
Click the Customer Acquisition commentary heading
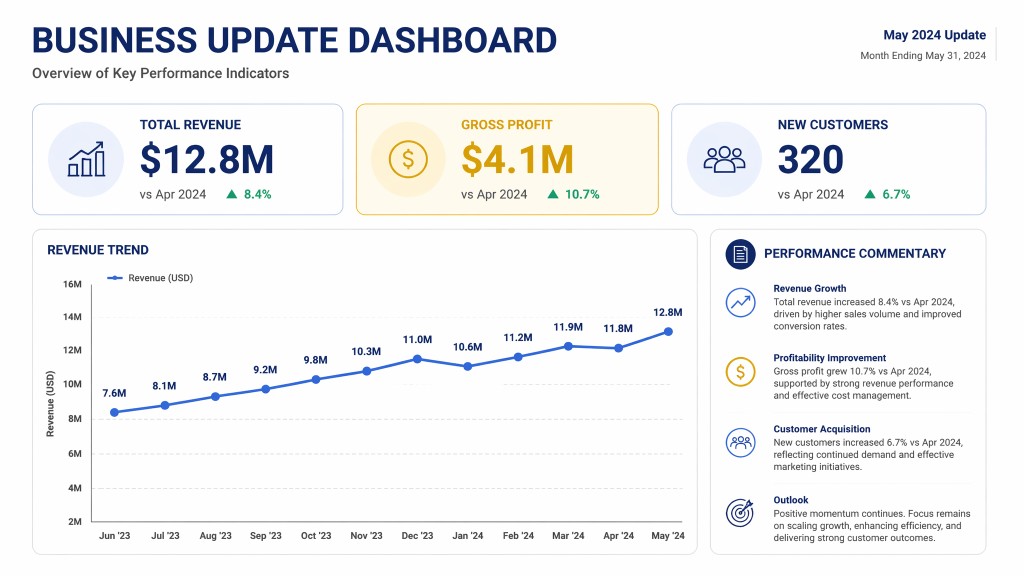[822, 429]
